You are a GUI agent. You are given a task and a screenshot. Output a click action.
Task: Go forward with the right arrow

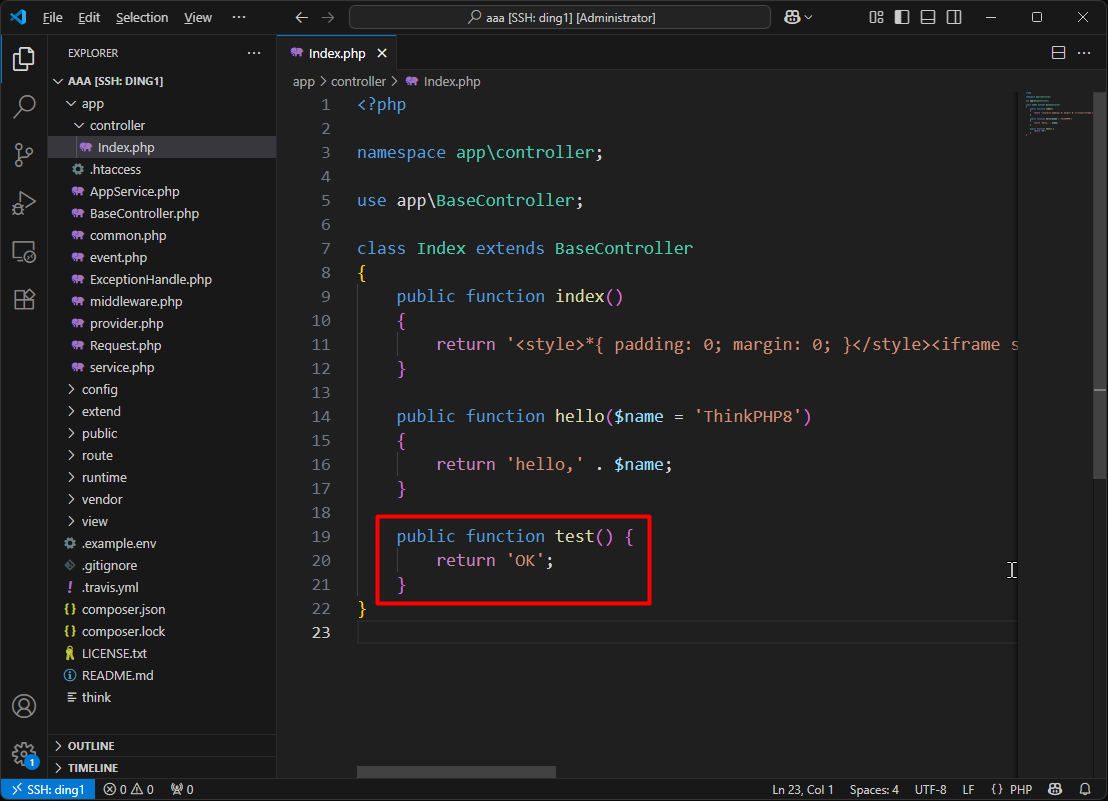coord(328,18)
